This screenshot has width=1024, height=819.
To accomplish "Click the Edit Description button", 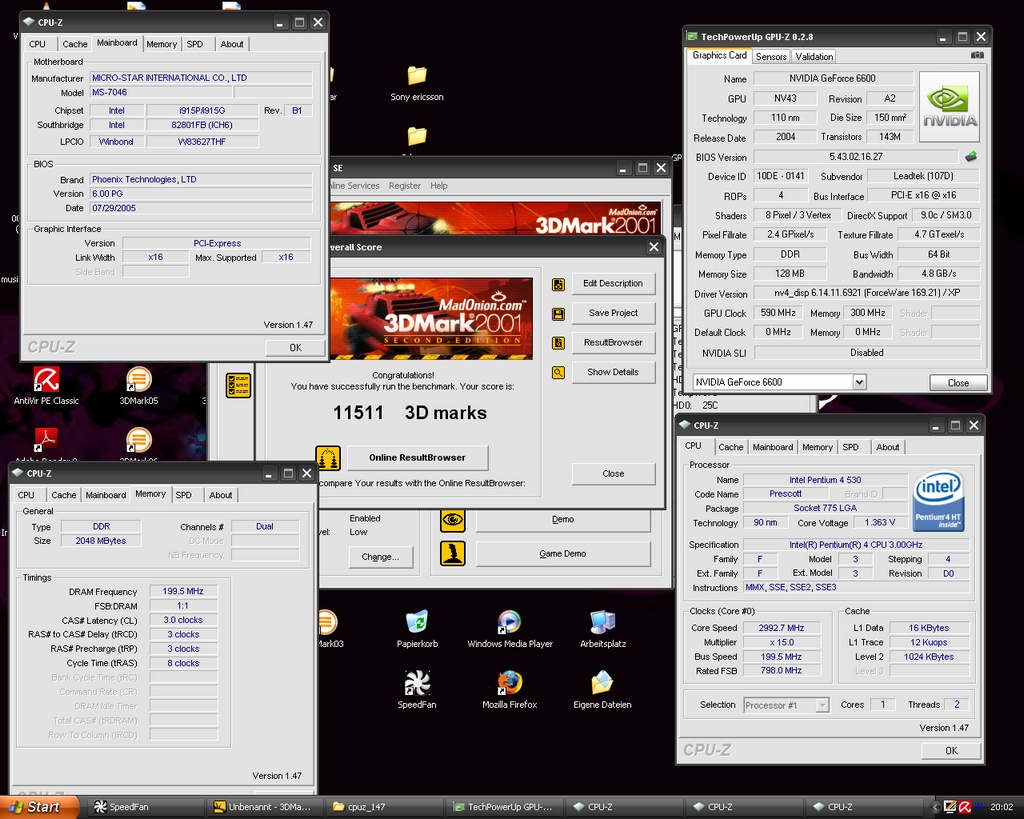I will [x=613, y=283].
